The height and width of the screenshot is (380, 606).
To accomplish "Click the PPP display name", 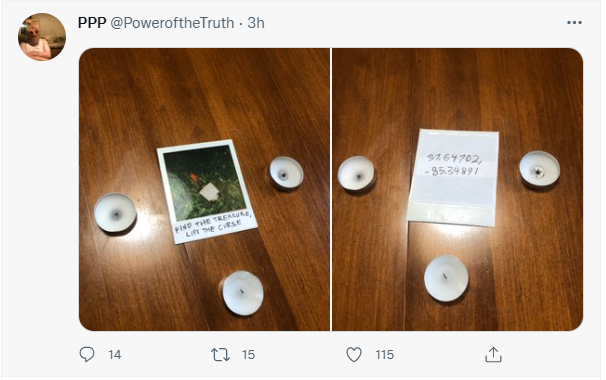I will pos(92,23).
